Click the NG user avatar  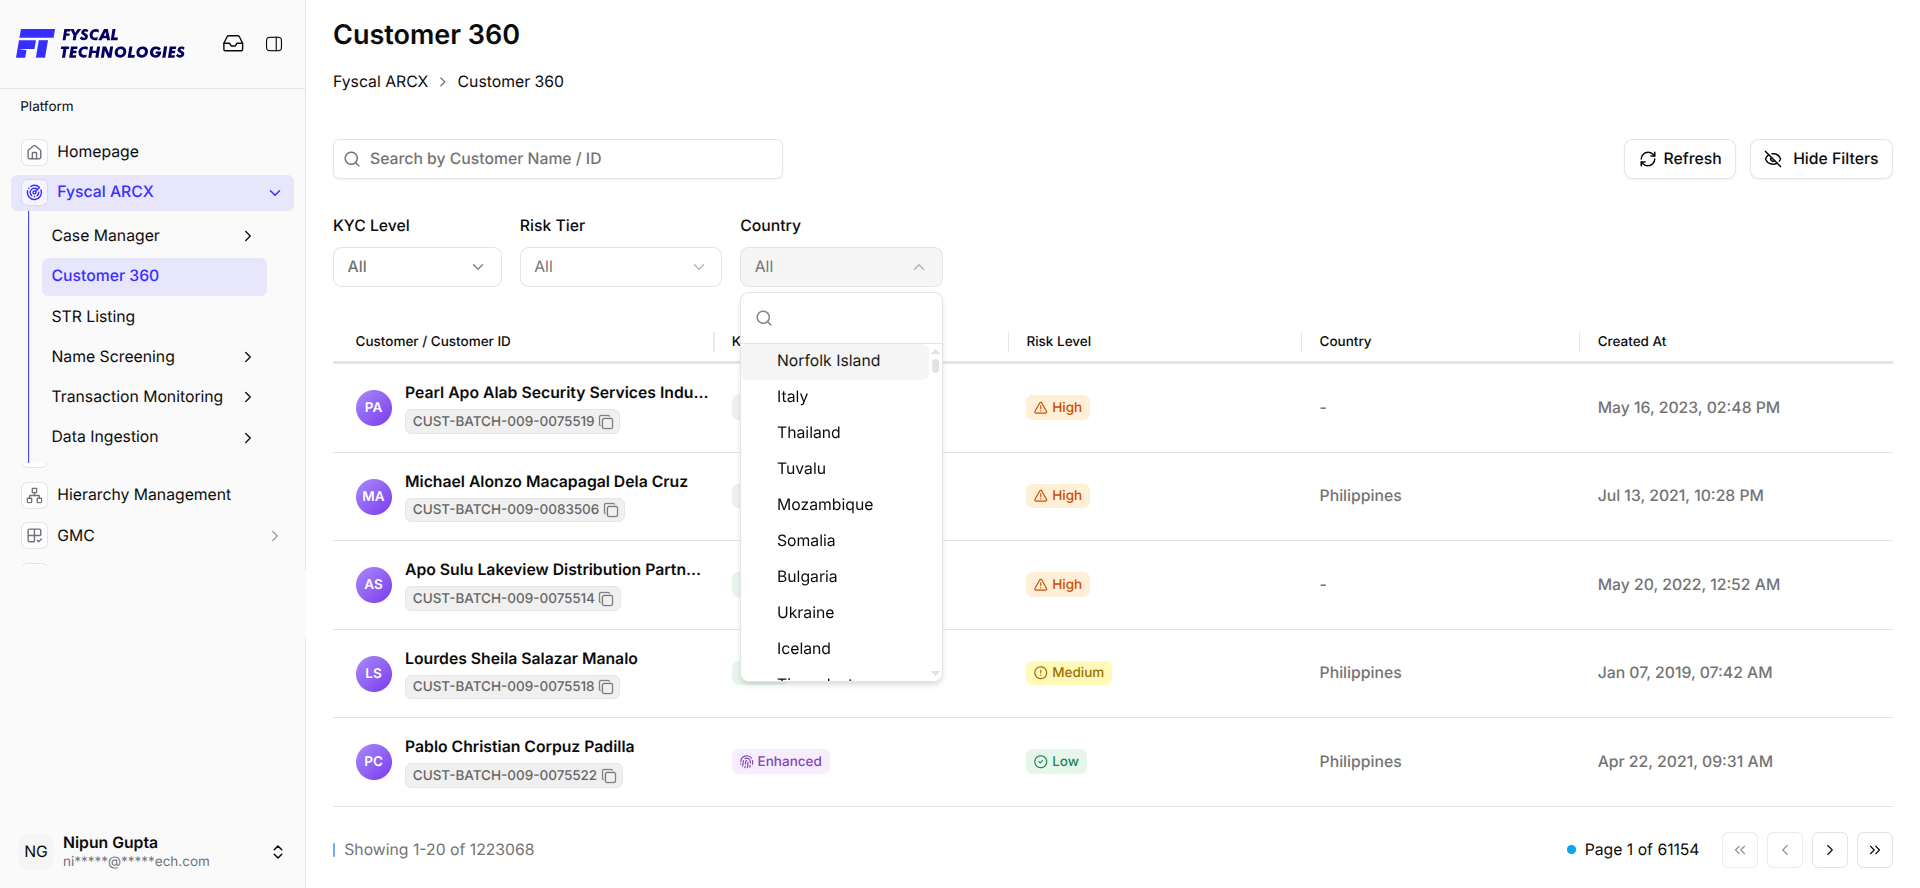pos(36,852)
